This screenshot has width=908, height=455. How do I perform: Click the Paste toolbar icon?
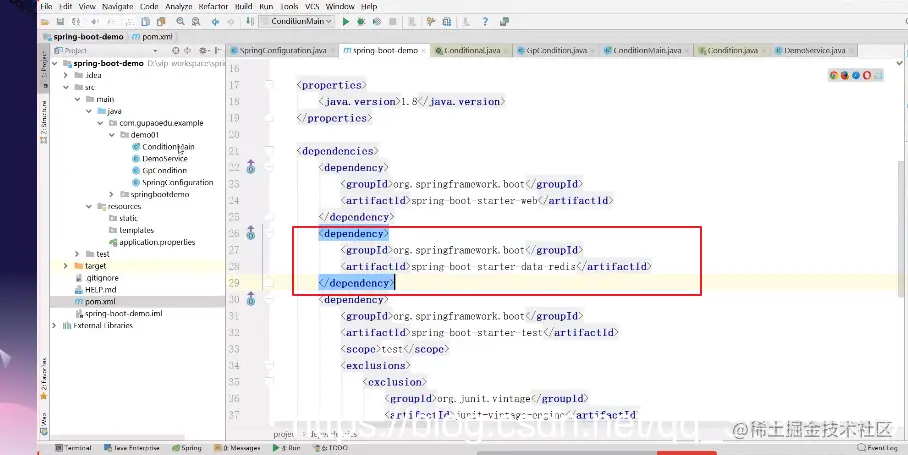161,21
